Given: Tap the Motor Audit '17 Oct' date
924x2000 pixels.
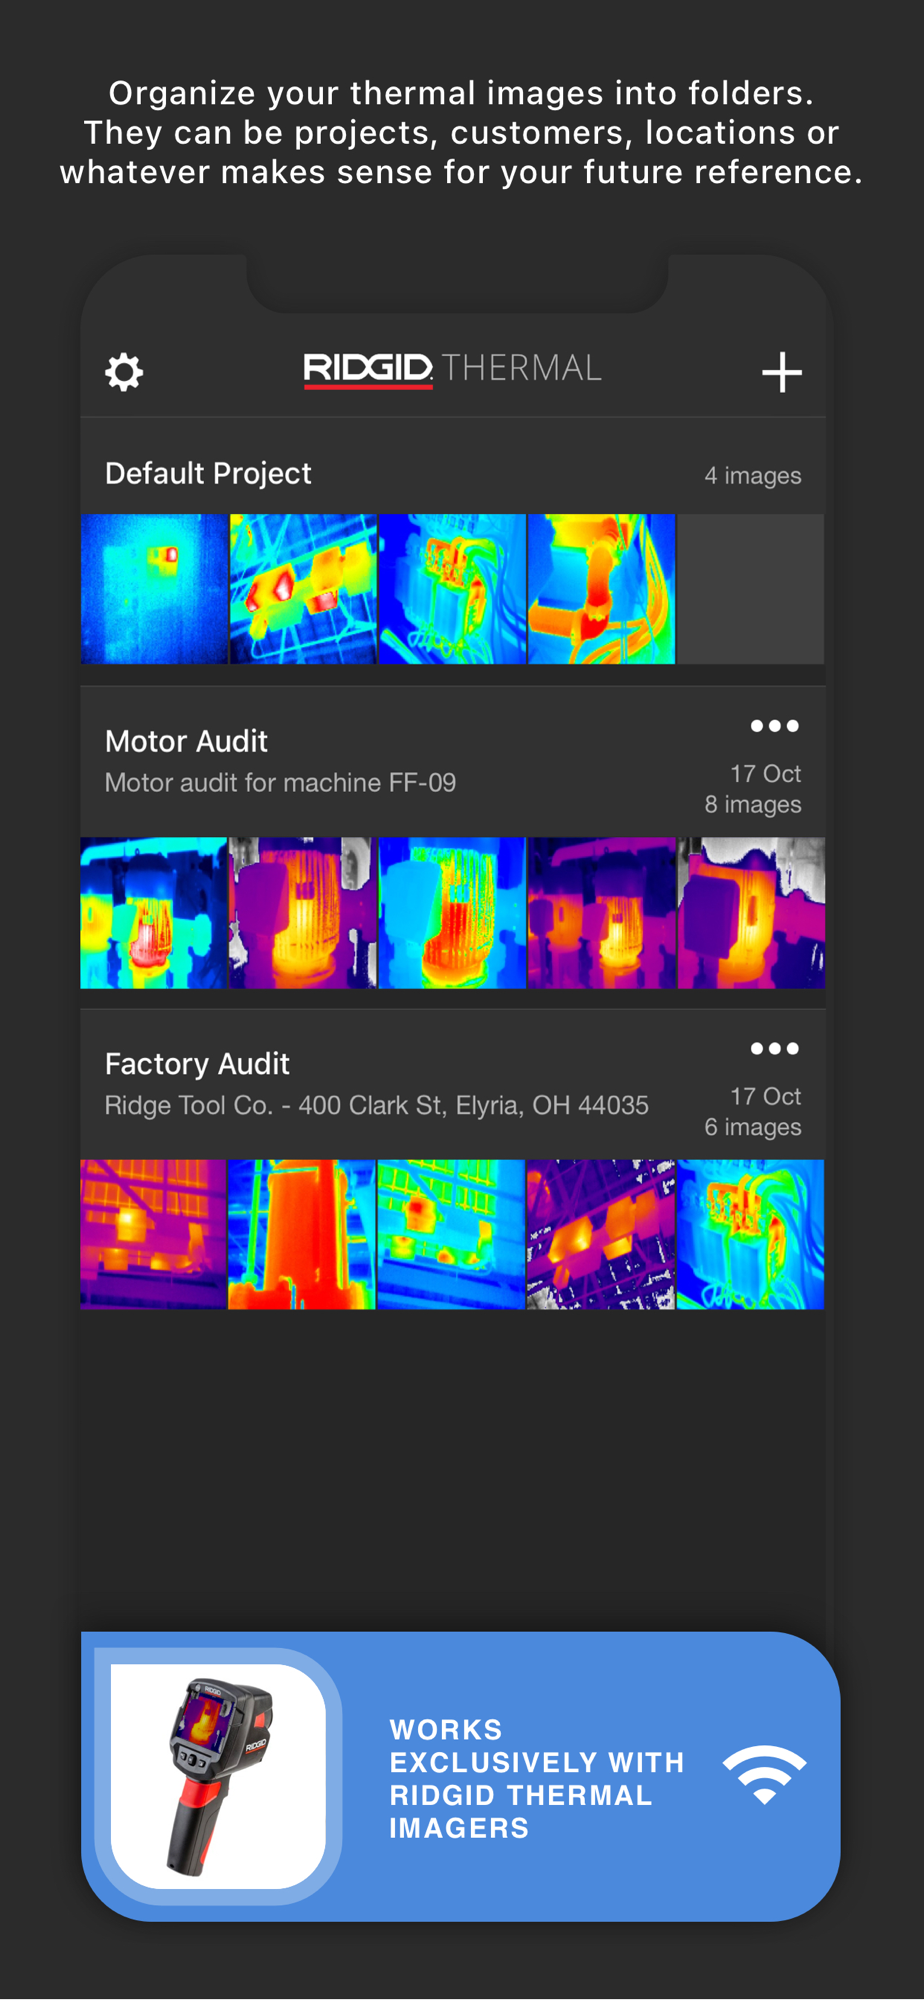Looking at the screenshot, I should click(x=766, y=774).
